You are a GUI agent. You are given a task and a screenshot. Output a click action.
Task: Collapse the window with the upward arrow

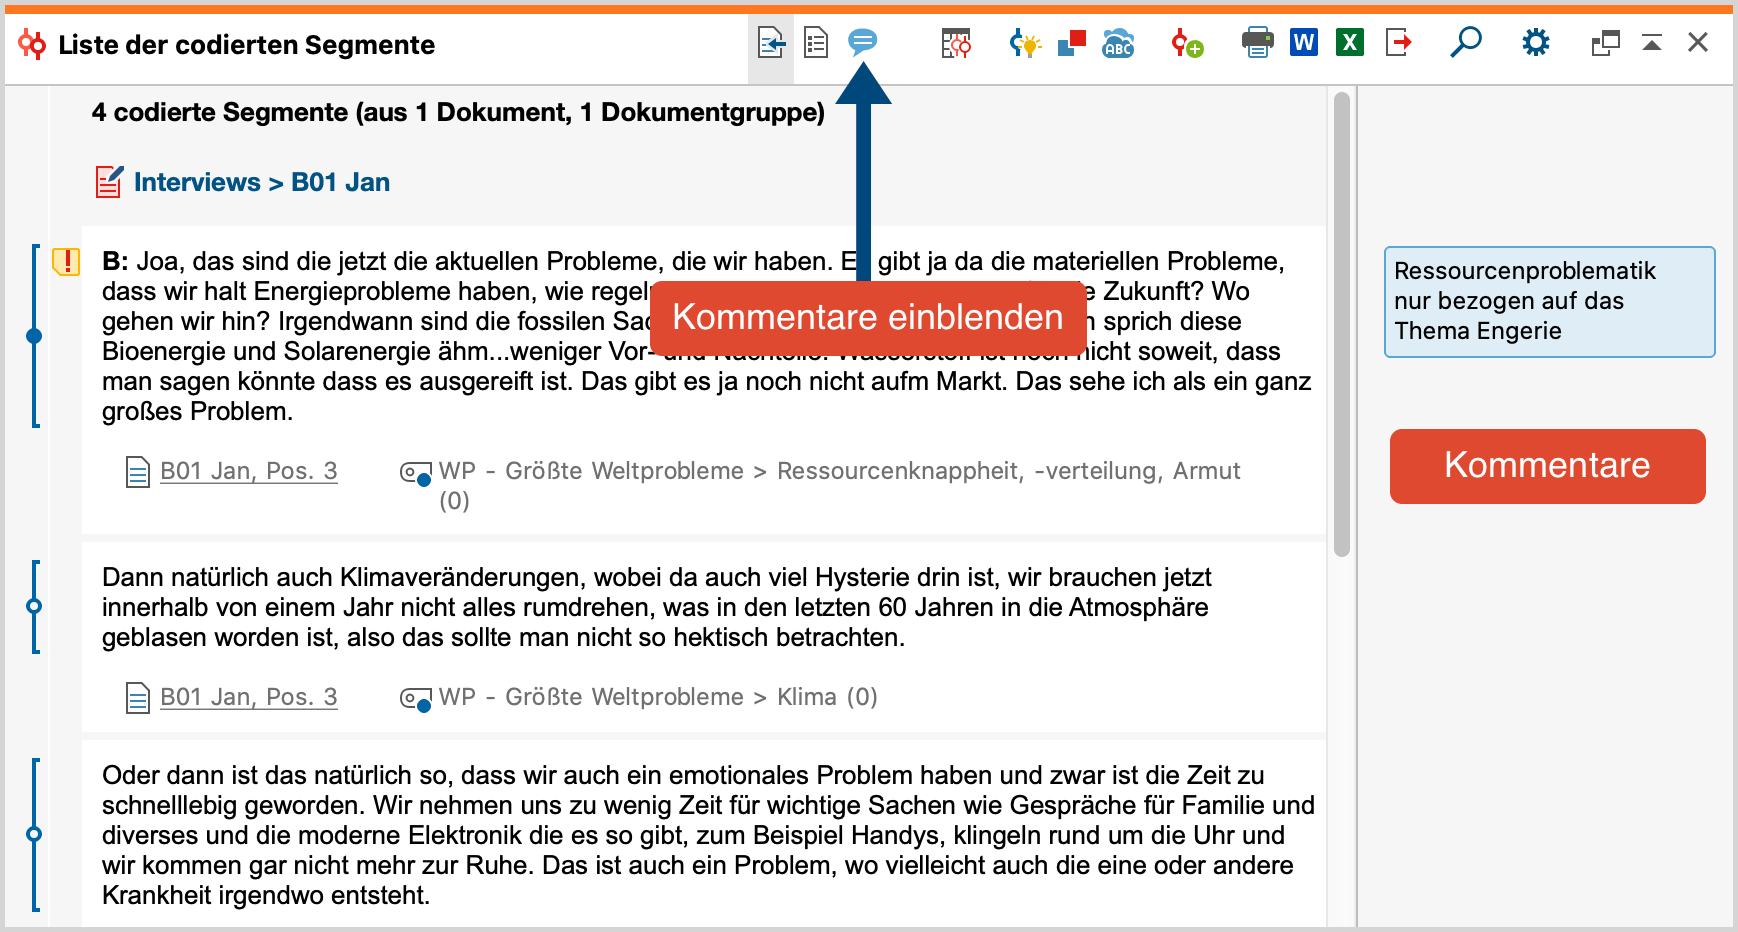coord(1652,43)
